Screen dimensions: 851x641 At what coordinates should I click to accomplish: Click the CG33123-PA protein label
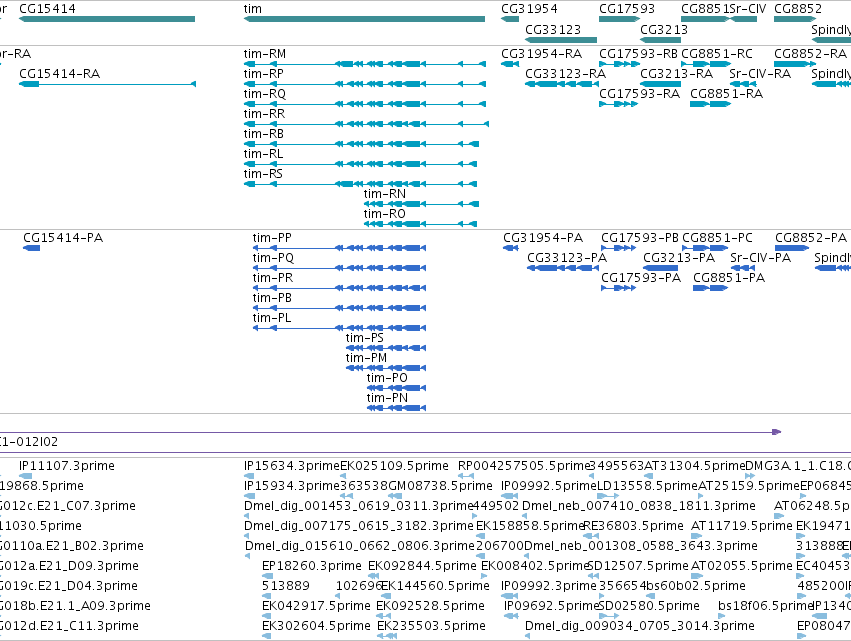tap(567, 258)
